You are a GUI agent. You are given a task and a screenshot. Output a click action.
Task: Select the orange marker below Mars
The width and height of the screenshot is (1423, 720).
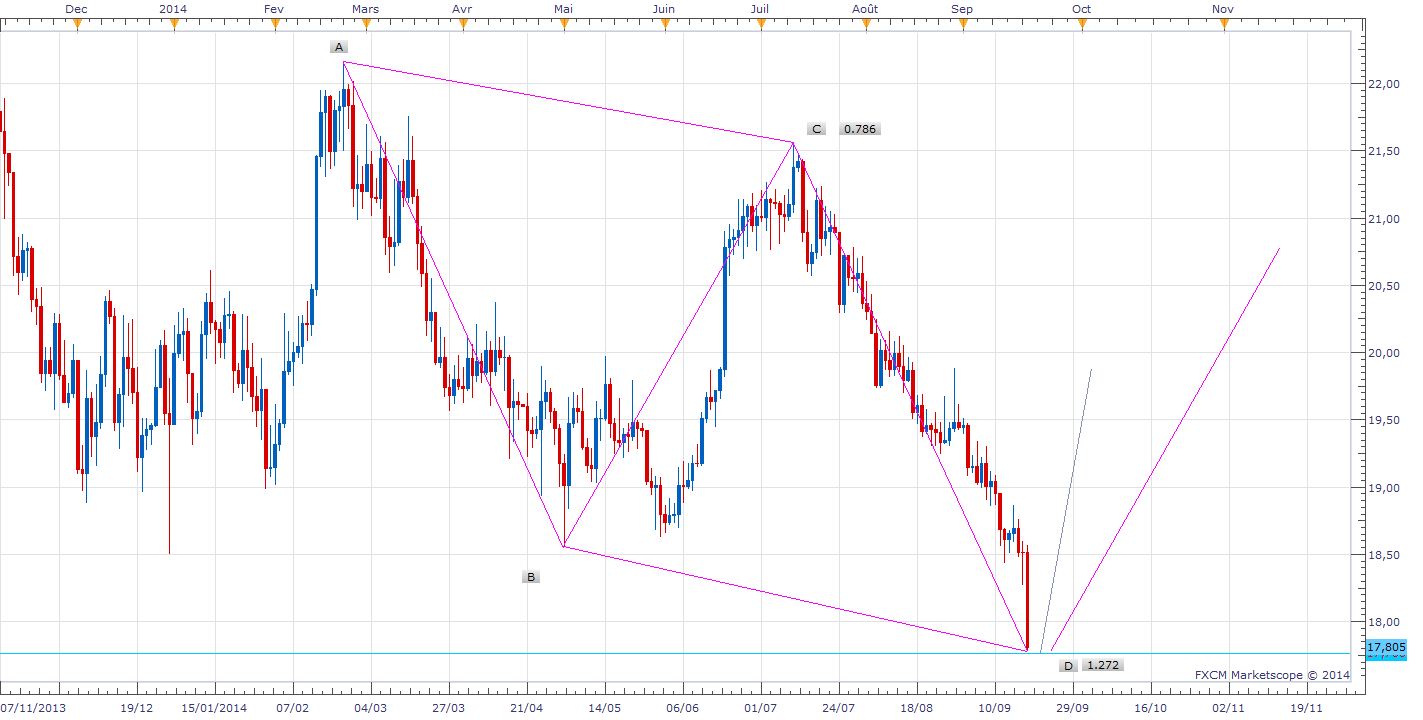click(366, 24)
